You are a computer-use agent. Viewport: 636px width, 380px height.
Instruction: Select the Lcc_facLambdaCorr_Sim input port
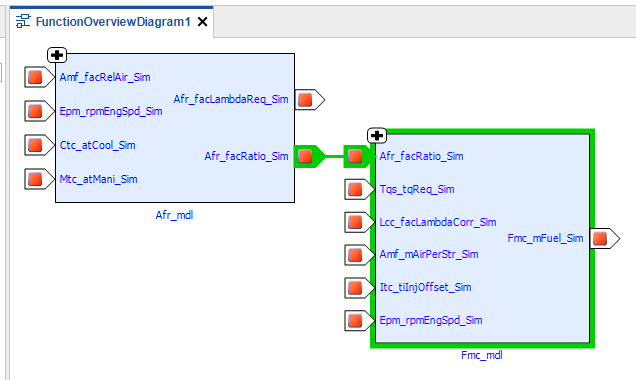[x=359, y=222]
